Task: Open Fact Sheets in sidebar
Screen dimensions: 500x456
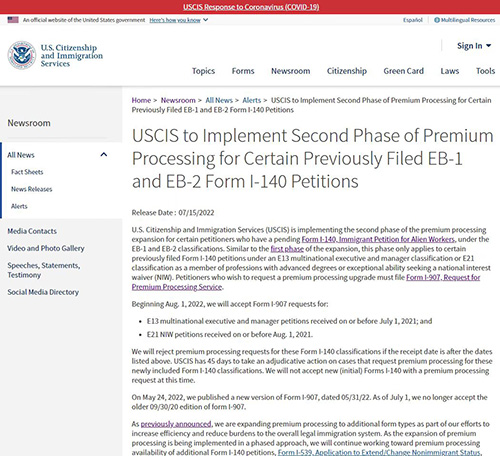Action: 27,172
